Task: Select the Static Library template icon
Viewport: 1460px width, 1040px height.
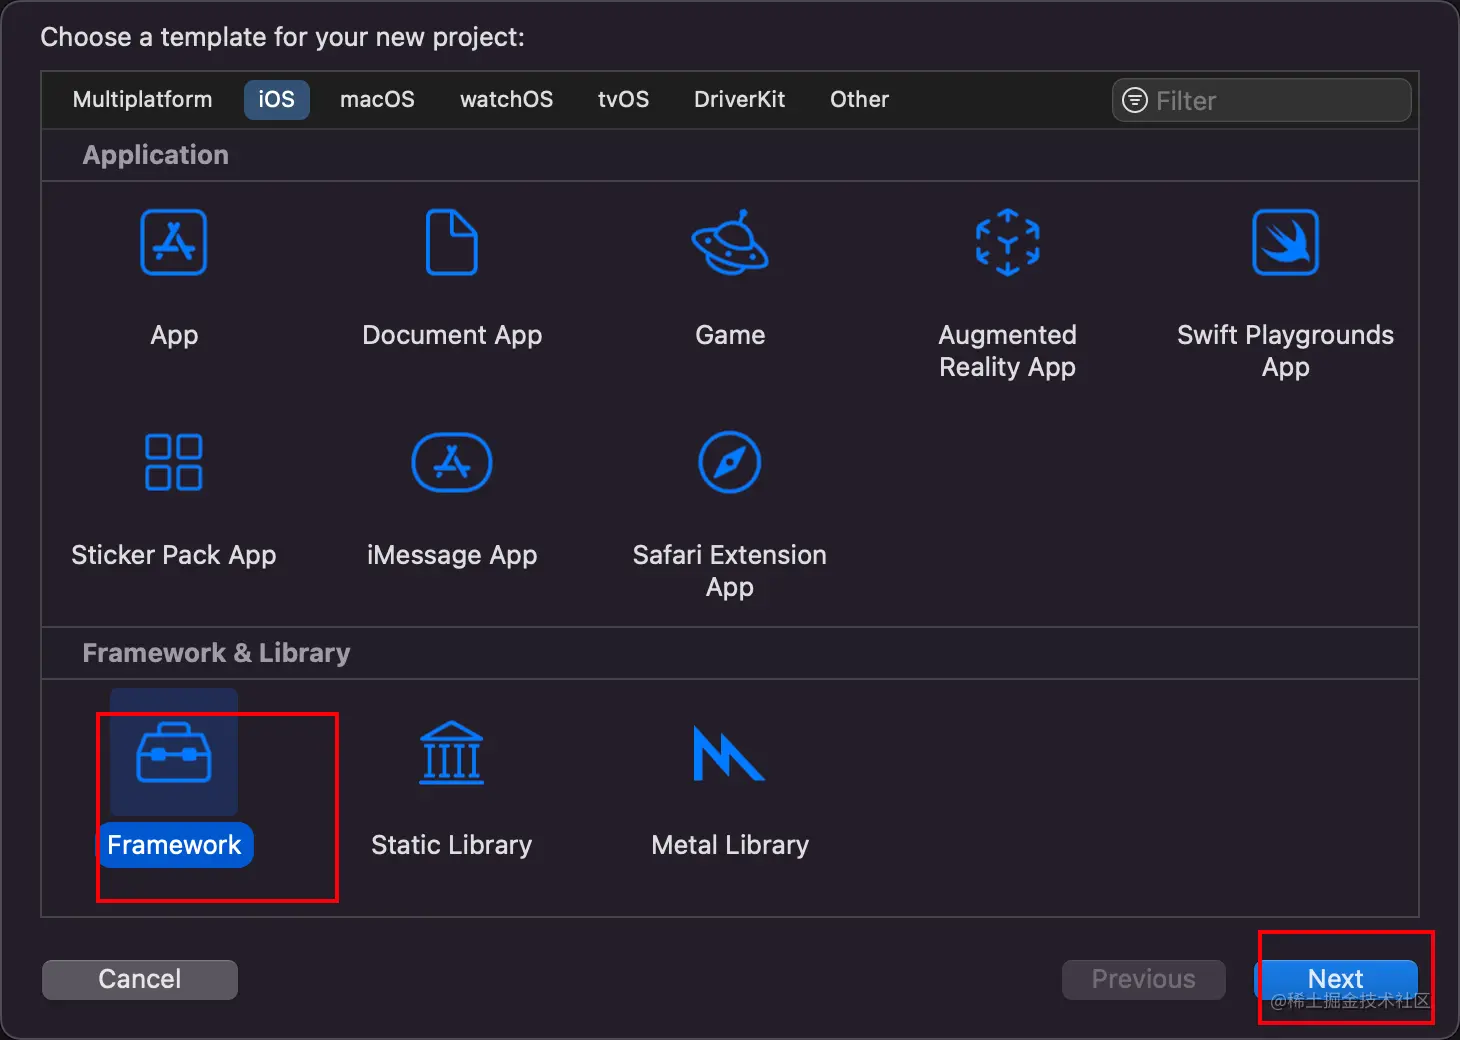Action: click(x=452, y=752)
